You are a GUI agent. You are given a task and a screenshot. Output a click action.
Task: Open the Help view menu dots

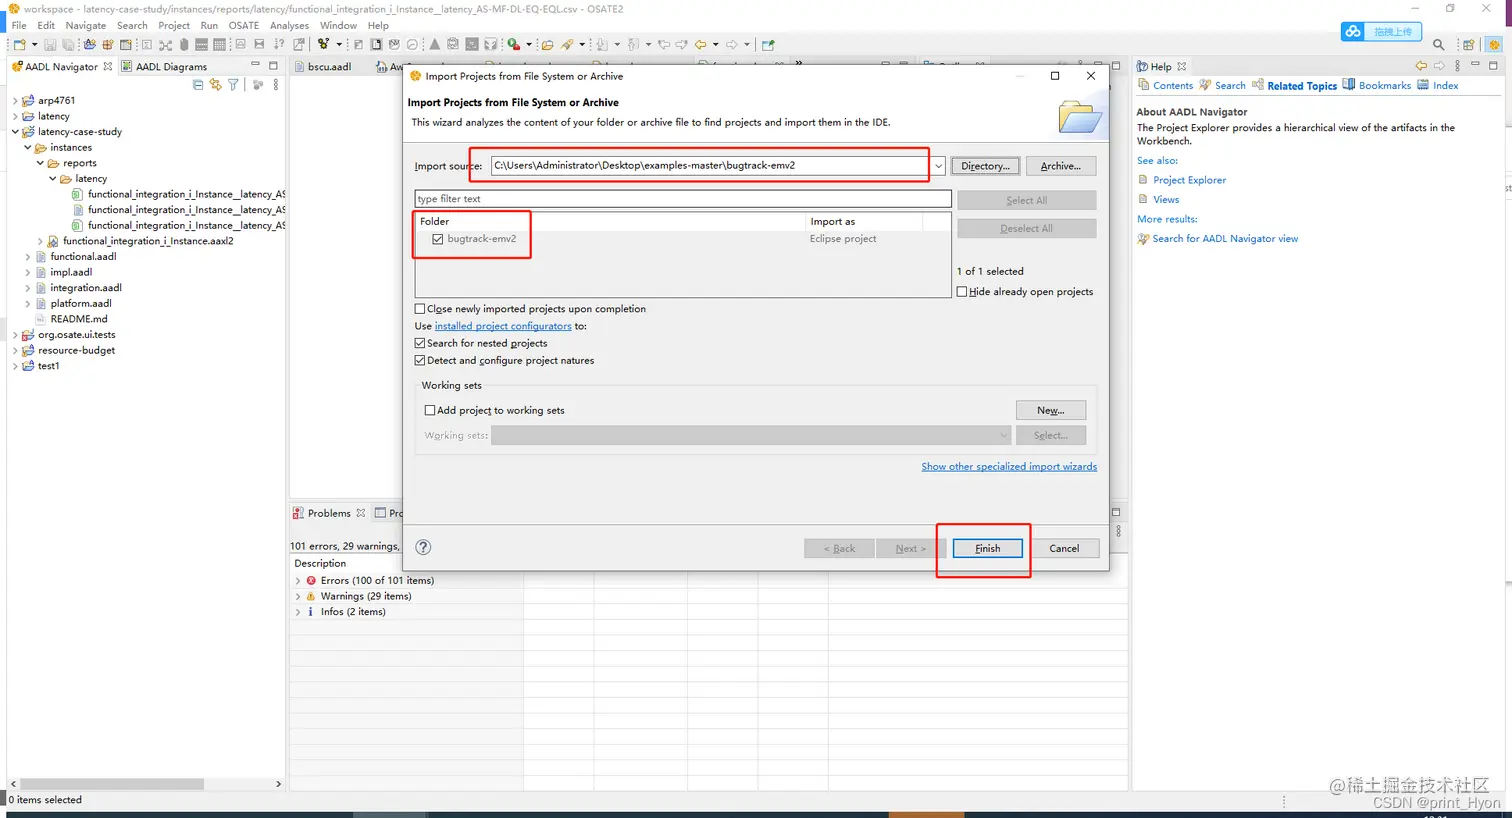[x=1457, y=66]
